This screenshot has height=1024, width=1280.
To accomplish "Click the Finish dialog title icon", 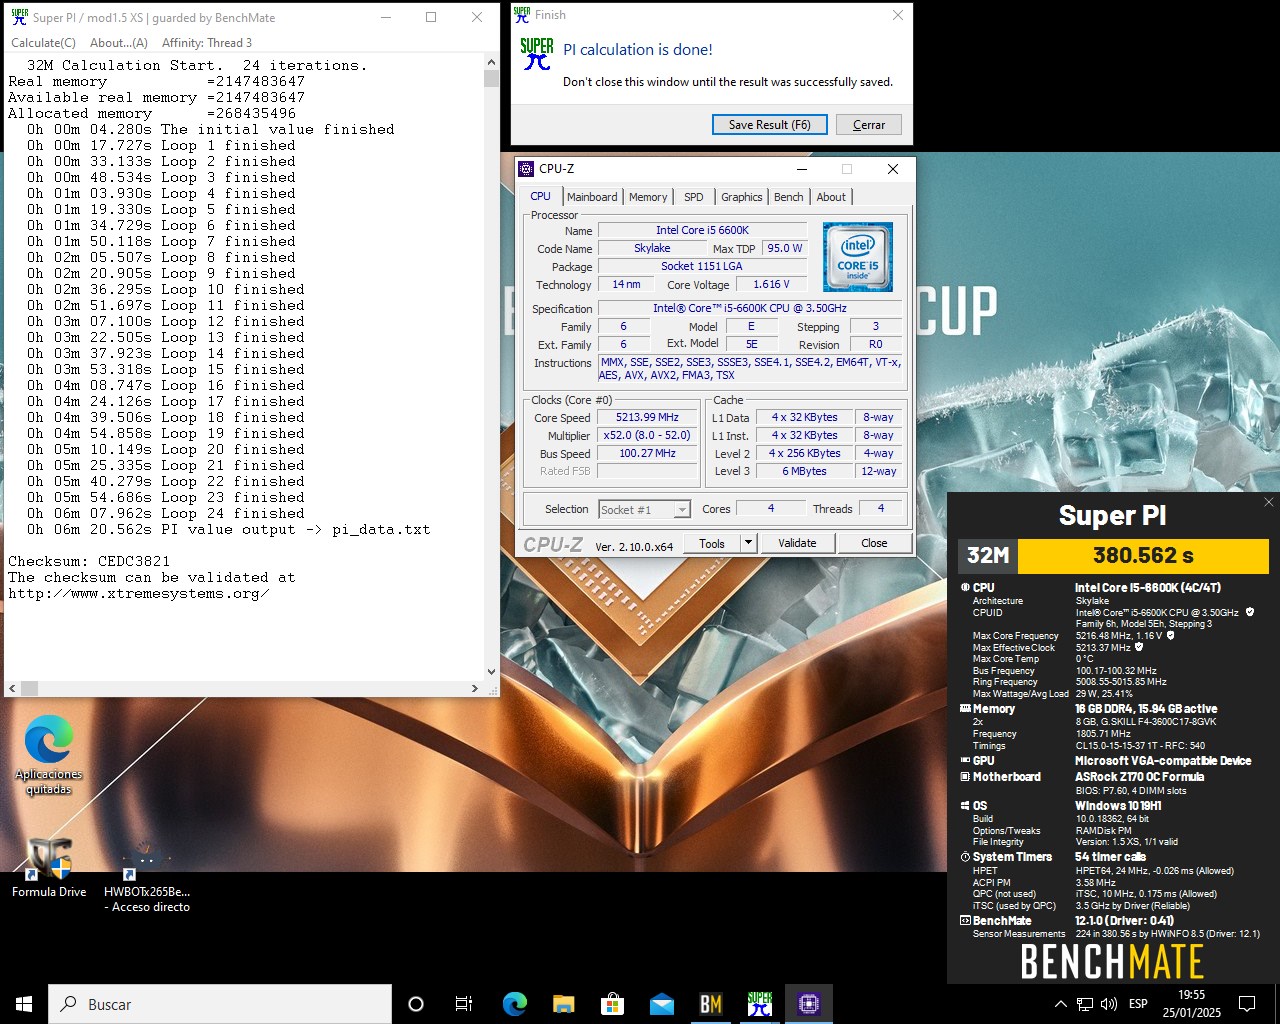I will point(522,14).
